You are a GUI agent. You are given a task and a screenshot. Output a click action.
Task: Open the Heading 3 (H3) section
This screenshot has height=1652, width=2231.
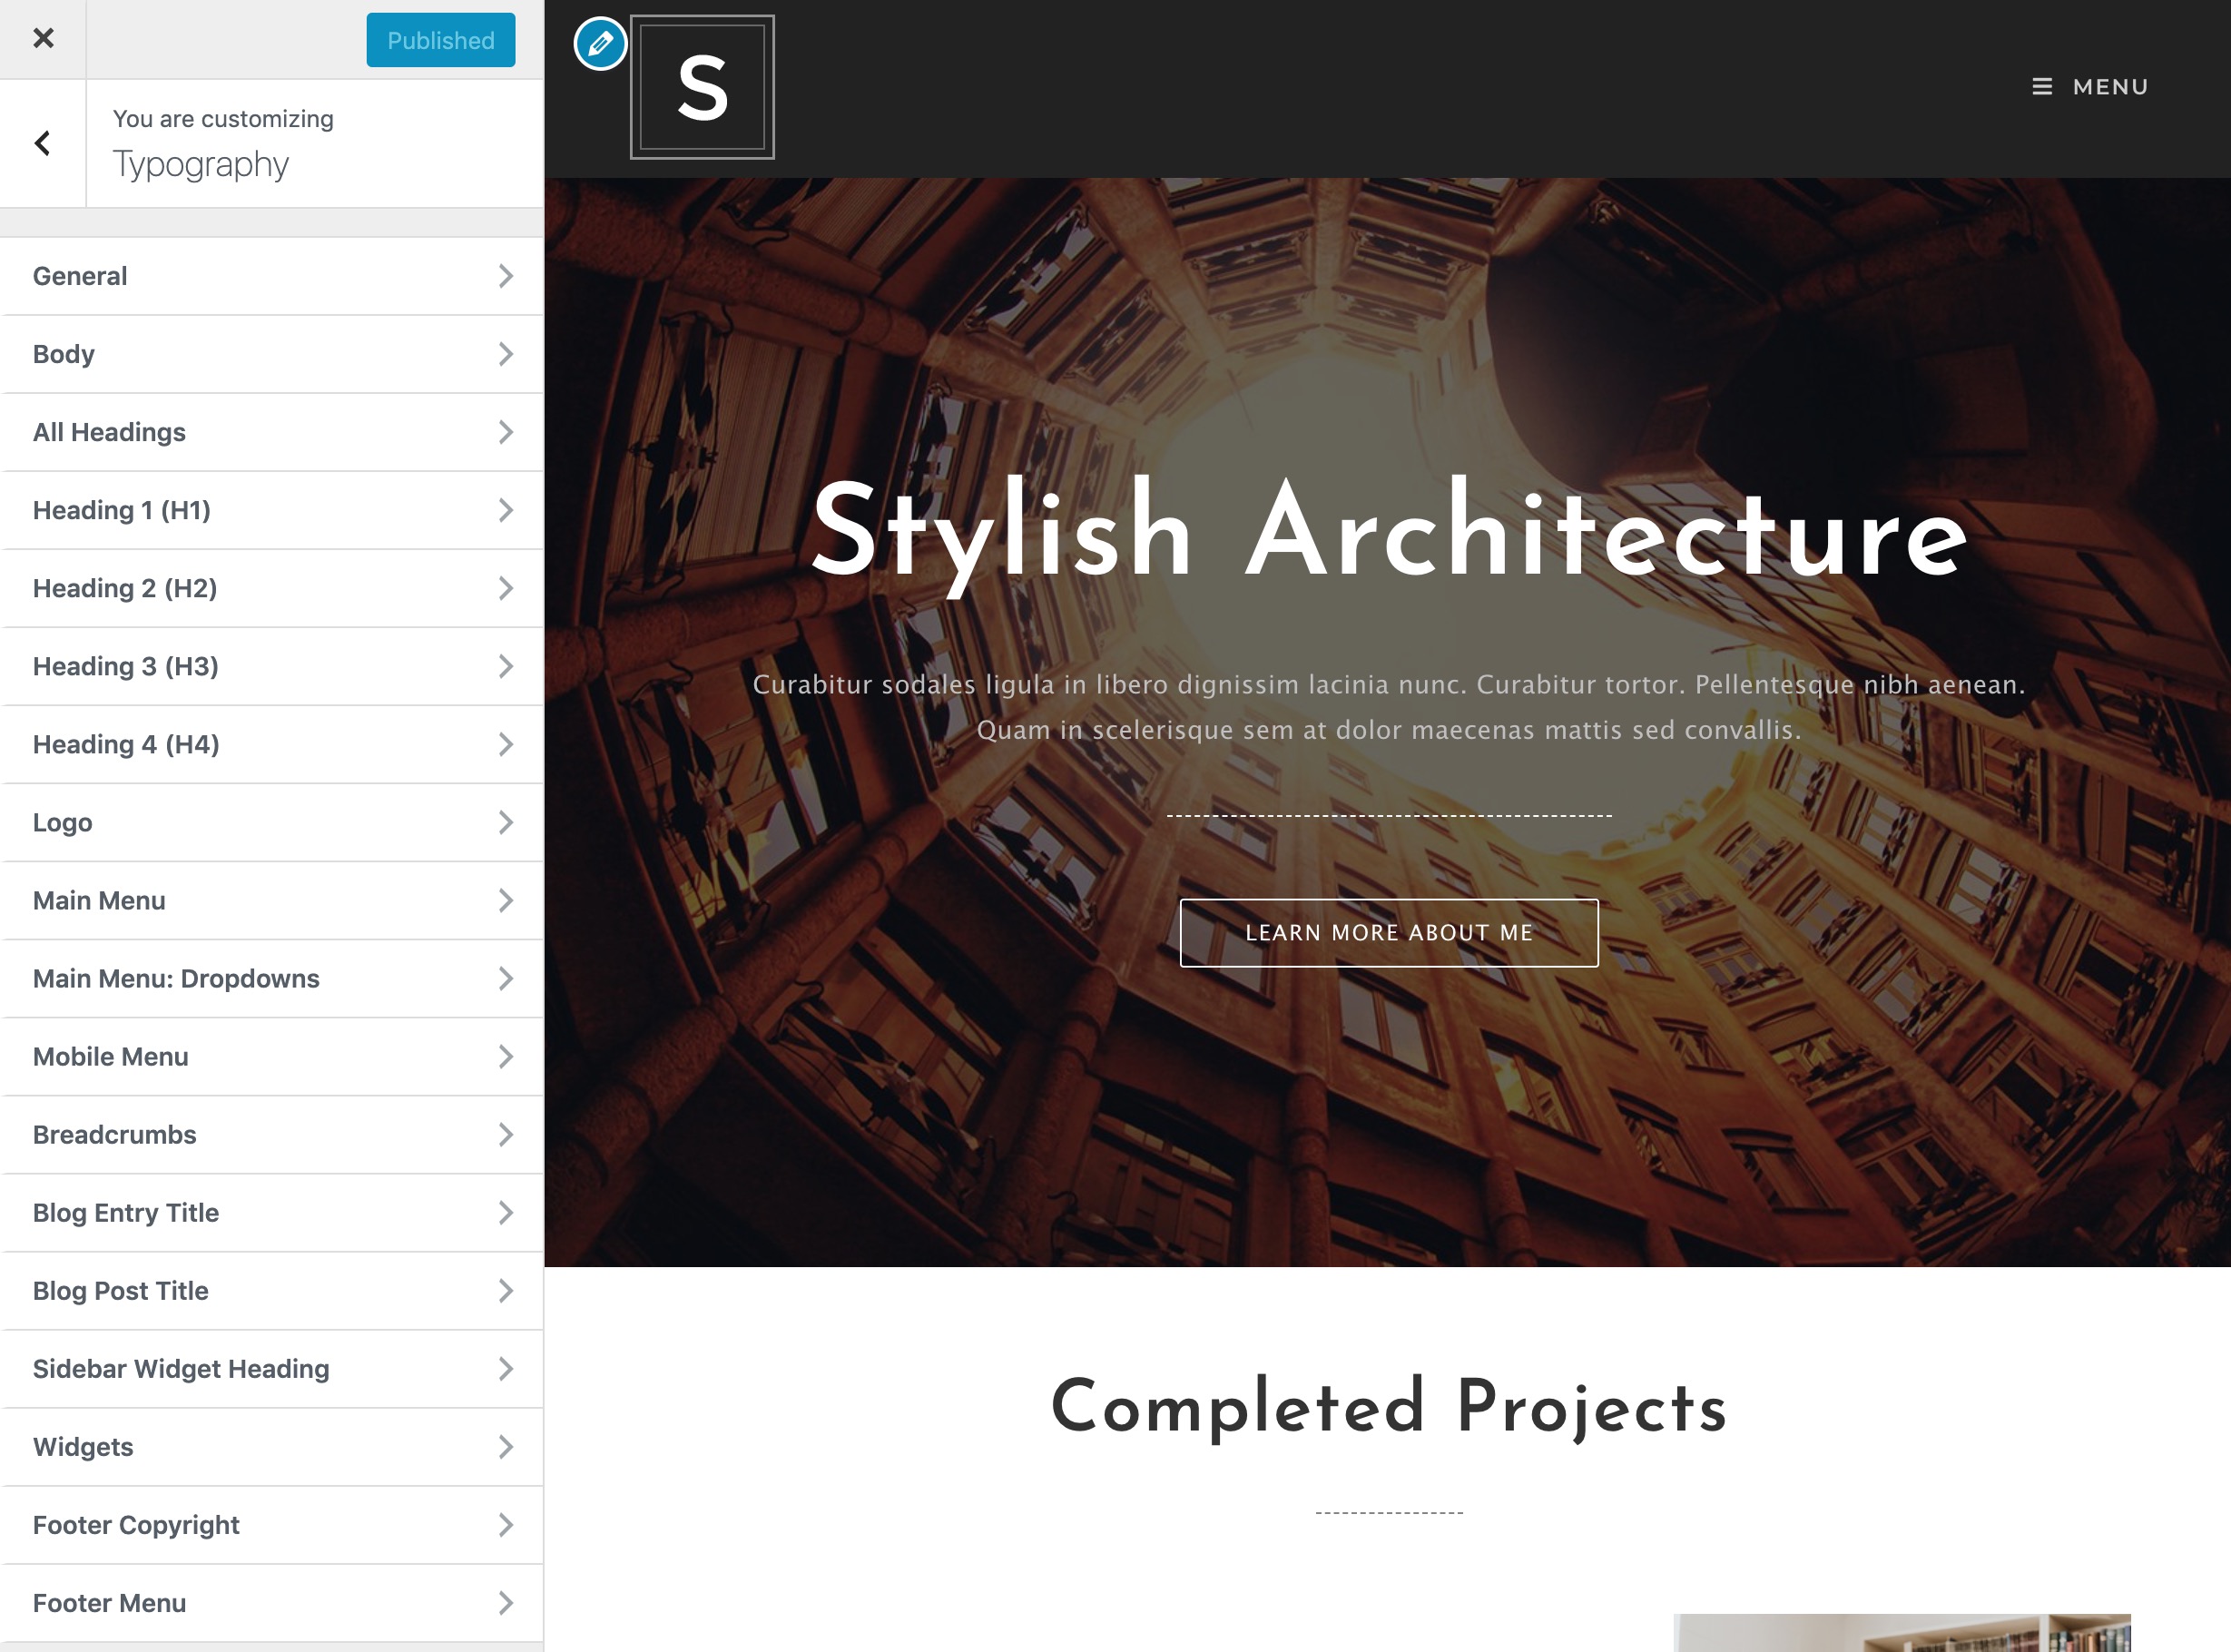tap(272, 666)
